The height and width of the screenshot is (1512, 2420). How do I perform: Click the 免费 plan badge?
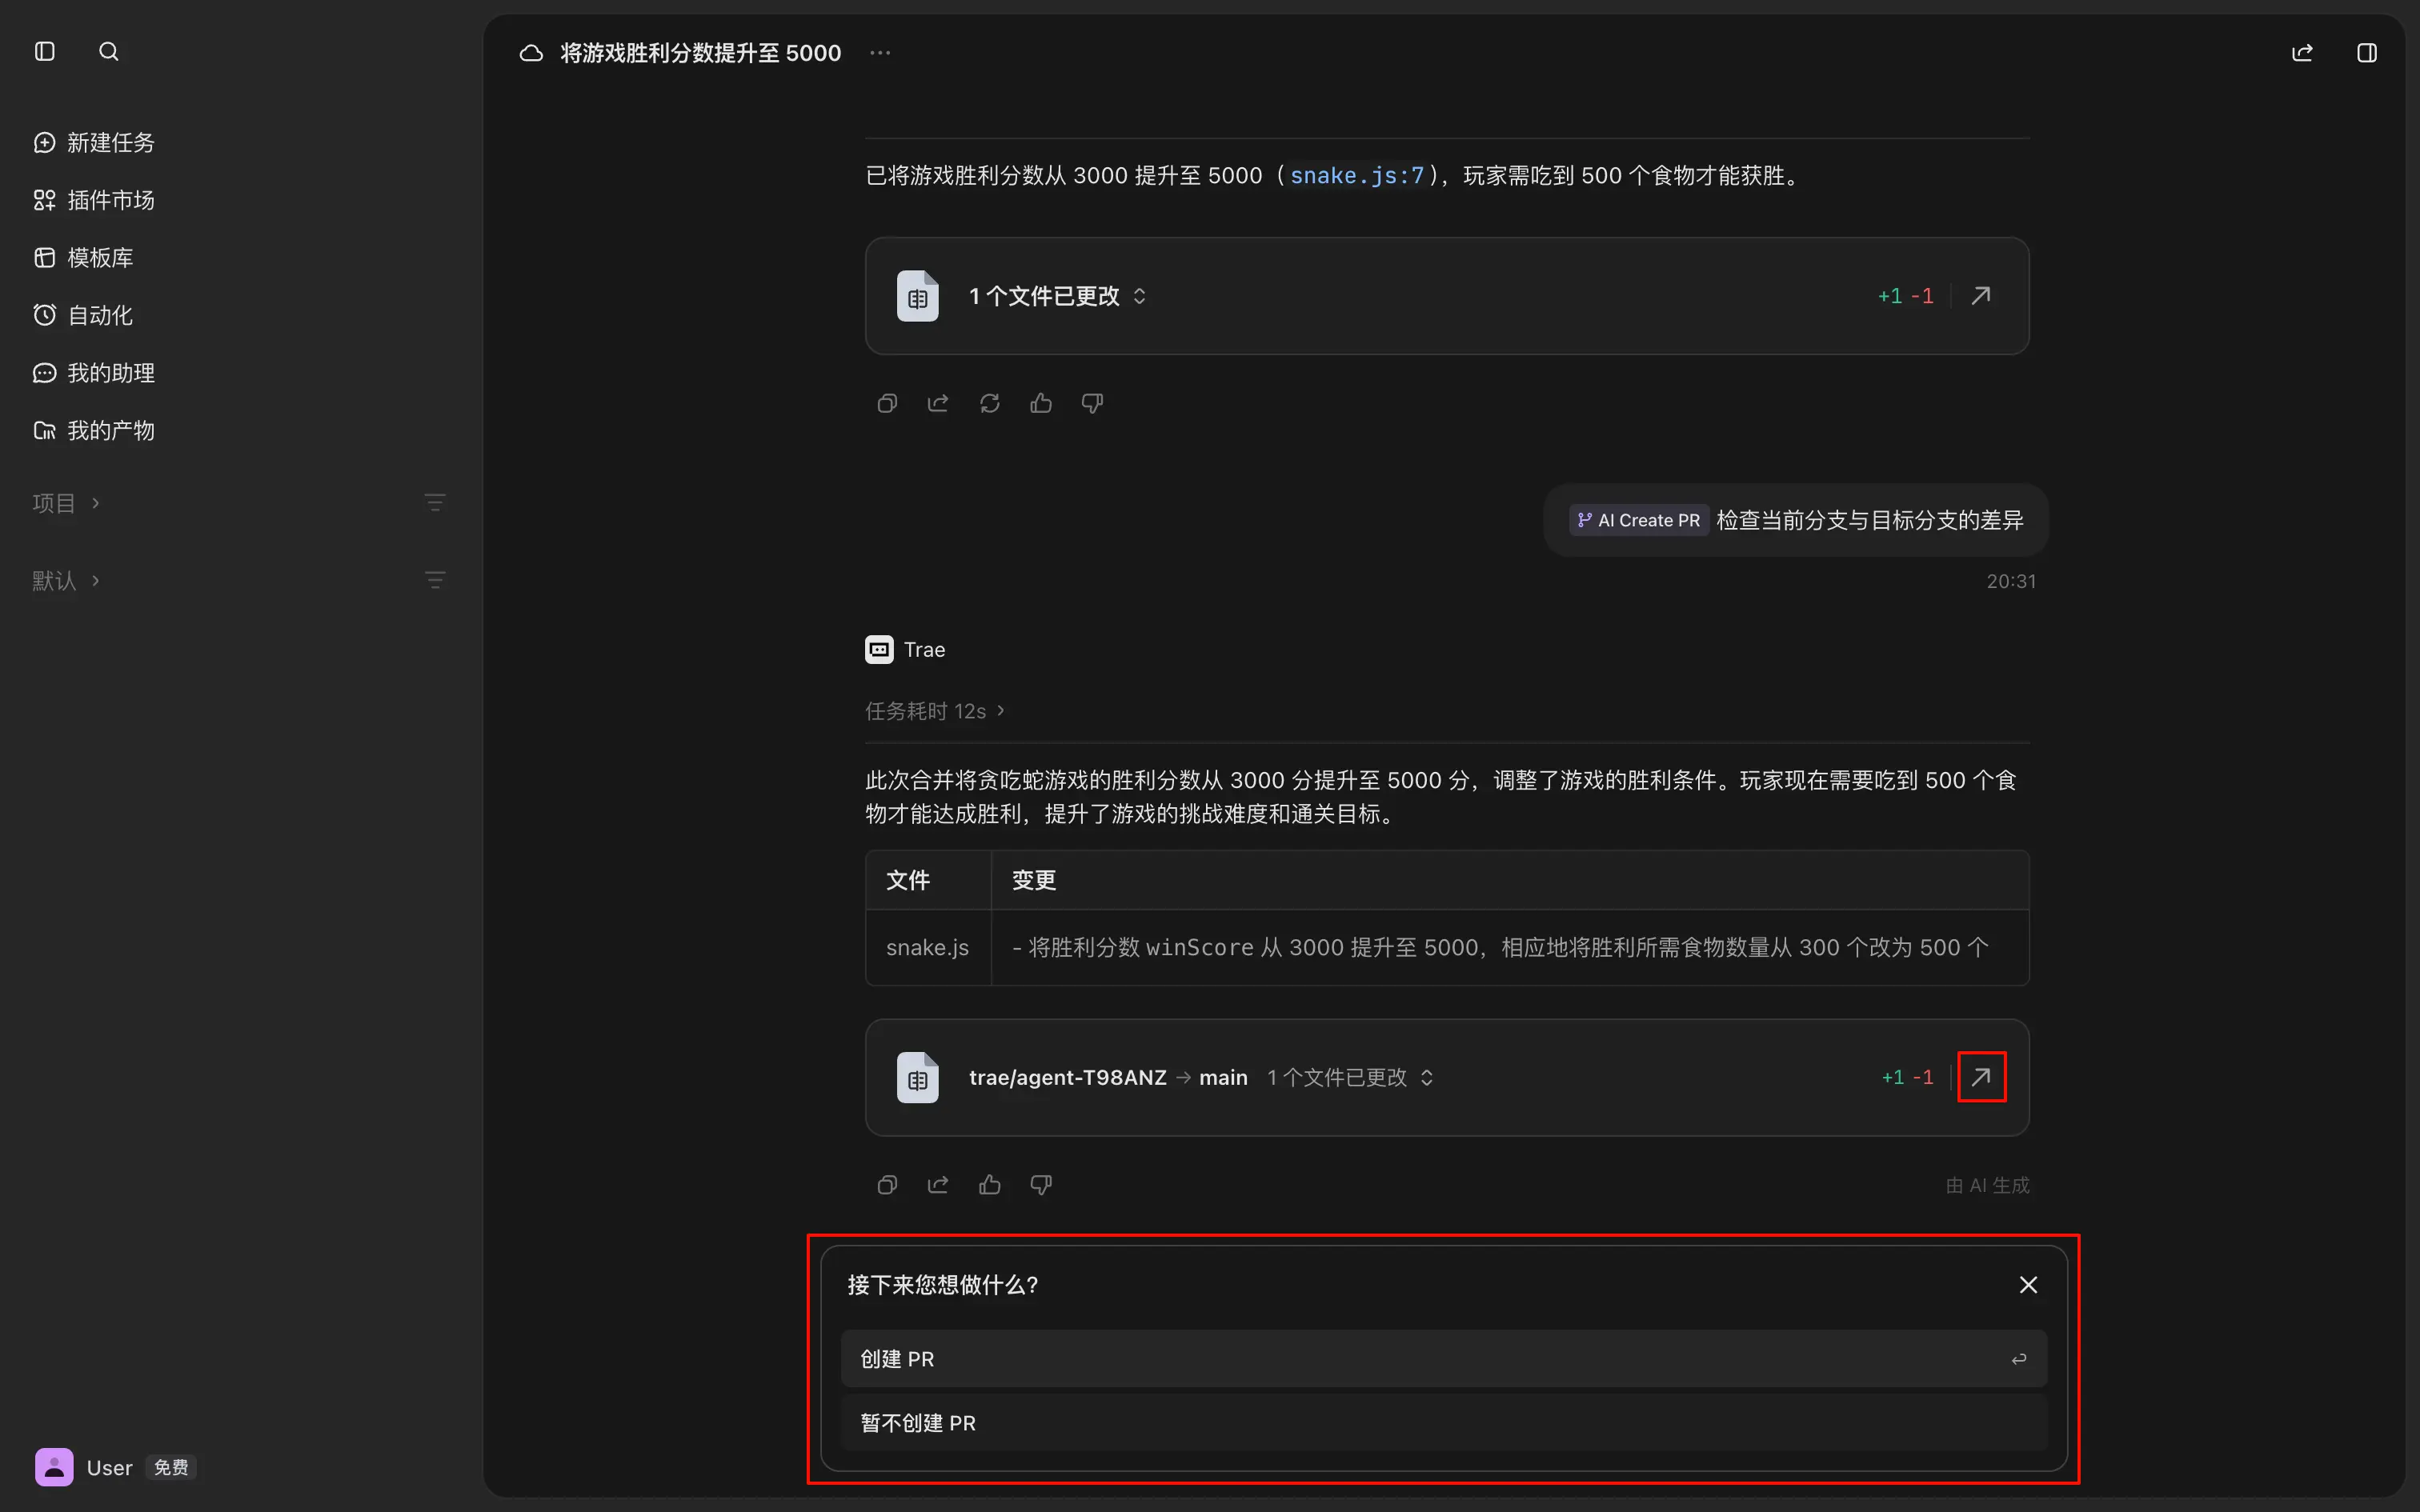(171, 1467)
